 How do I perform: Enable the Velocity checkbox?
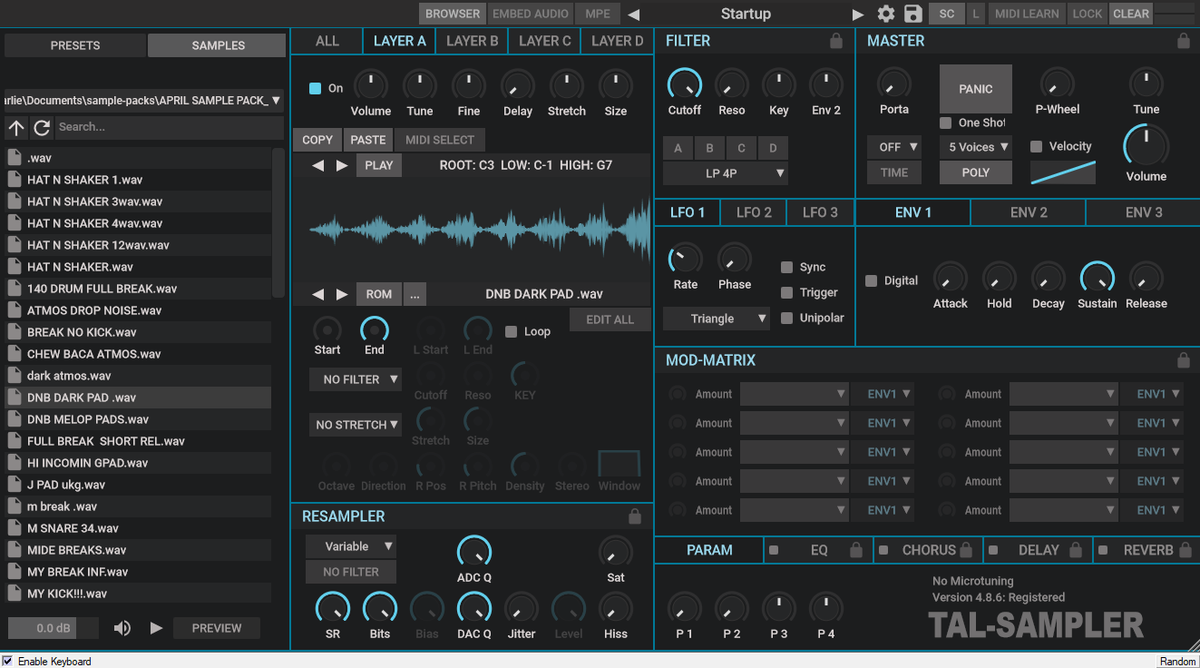1036,146
